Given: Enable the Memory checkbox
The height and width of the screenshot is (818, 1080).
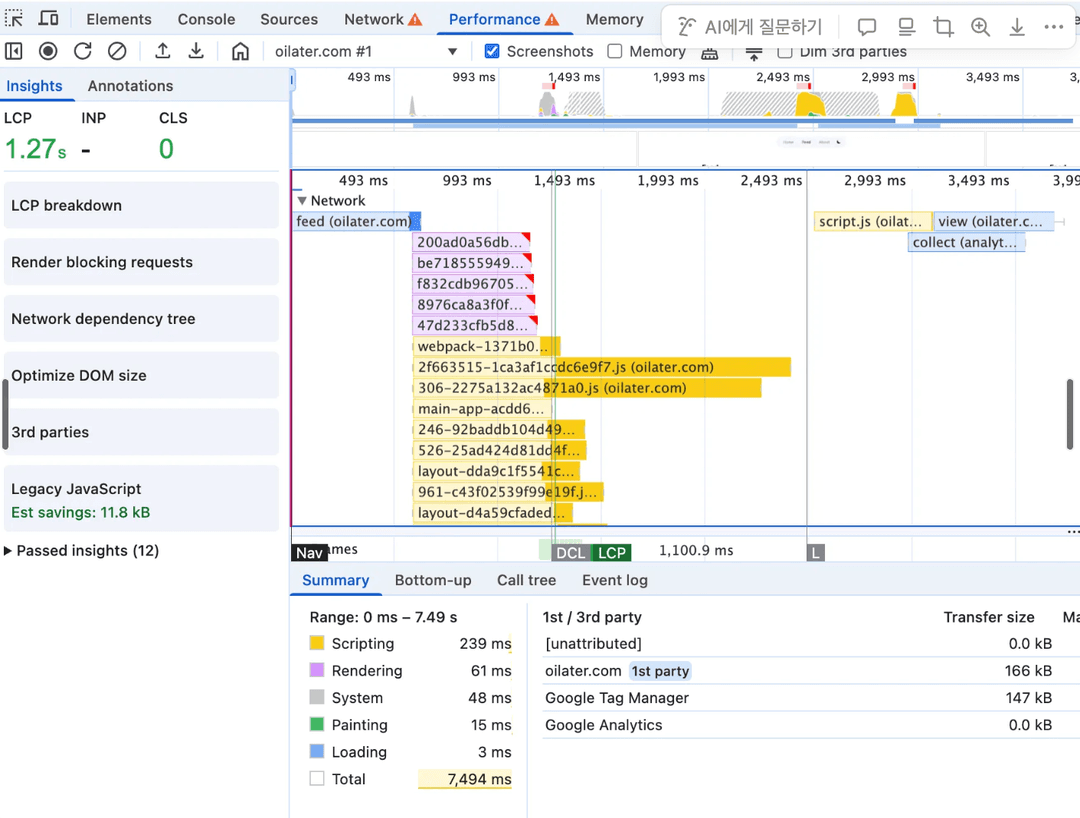Looking at the screenshot, I should click(615, 51).
